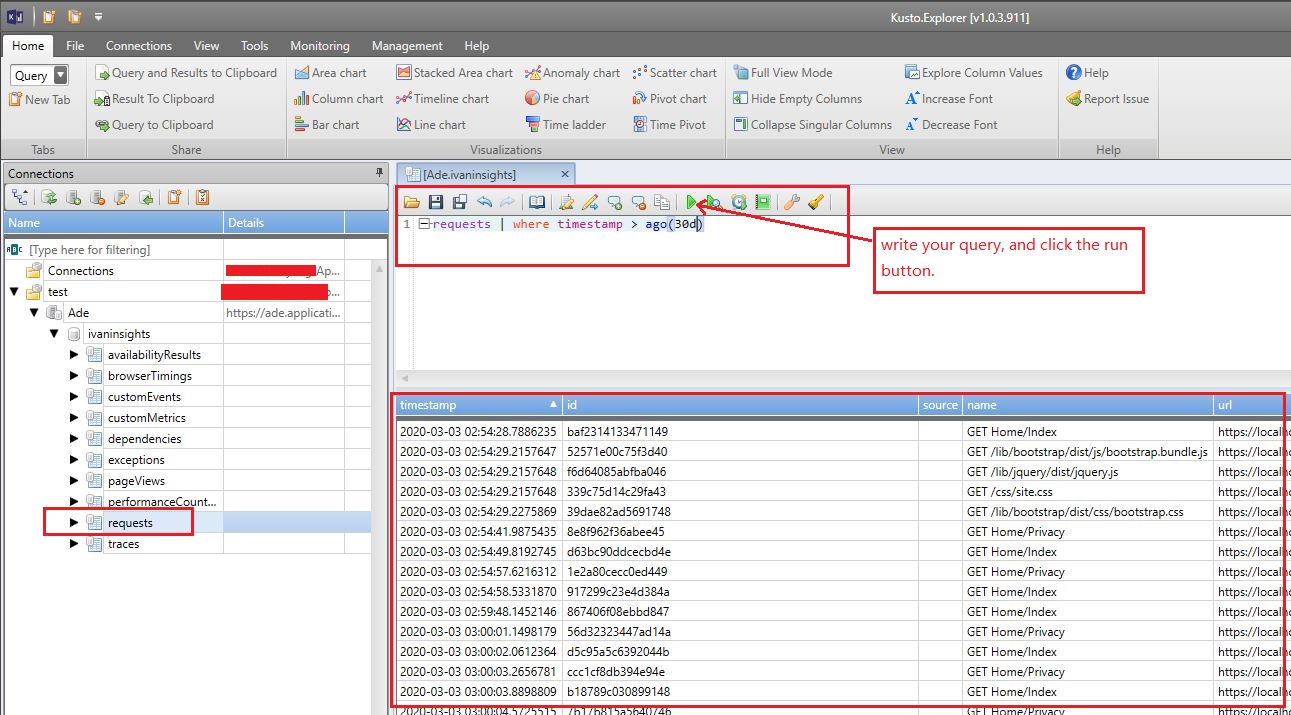
Task: Open the File menu tab
Action: pos(75,46)
